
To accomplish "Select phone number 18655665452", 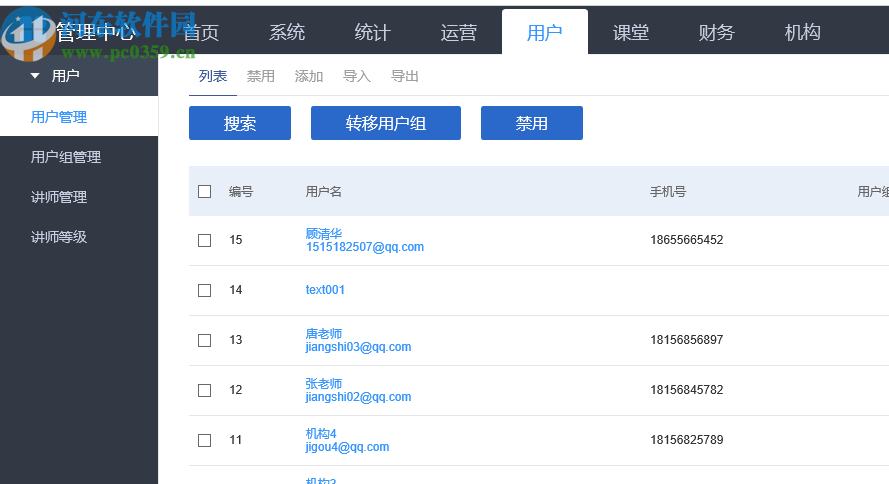I will (x=687, y=240).
